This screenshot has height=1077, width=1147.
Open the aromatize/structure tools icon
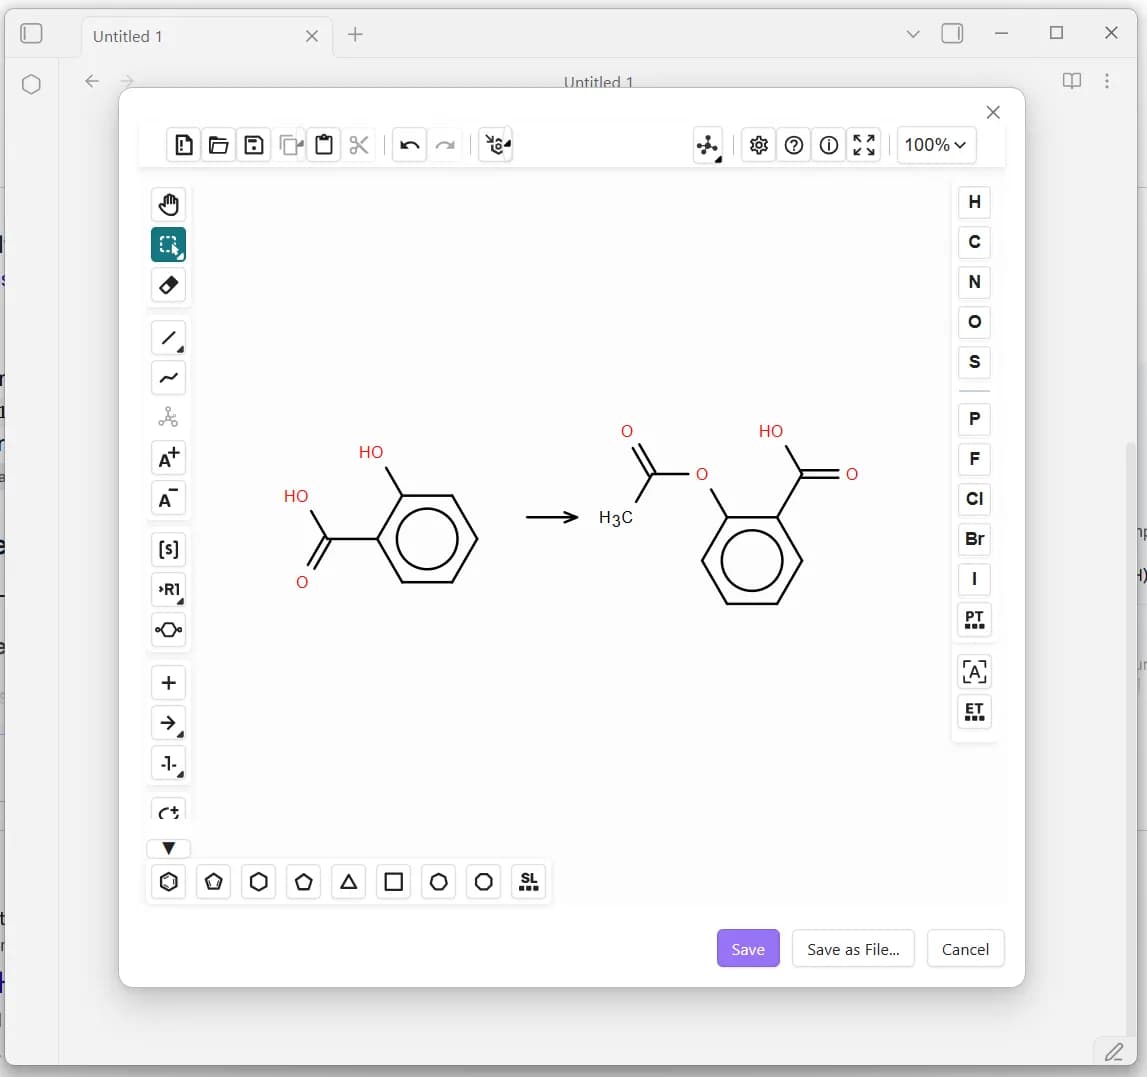[496, 145]
